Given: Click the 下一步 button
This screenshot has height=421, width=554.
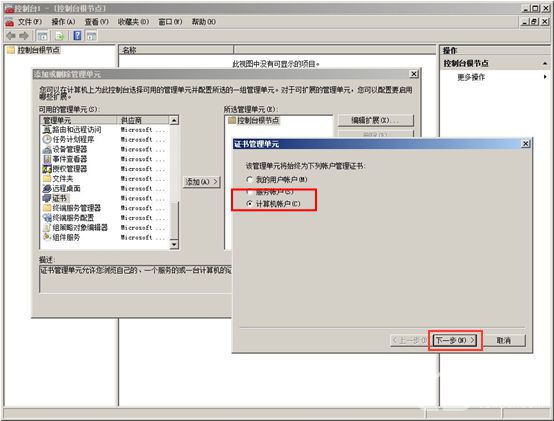Looking at the screenshot, I should pyautogui.click(x=455, y=340).
